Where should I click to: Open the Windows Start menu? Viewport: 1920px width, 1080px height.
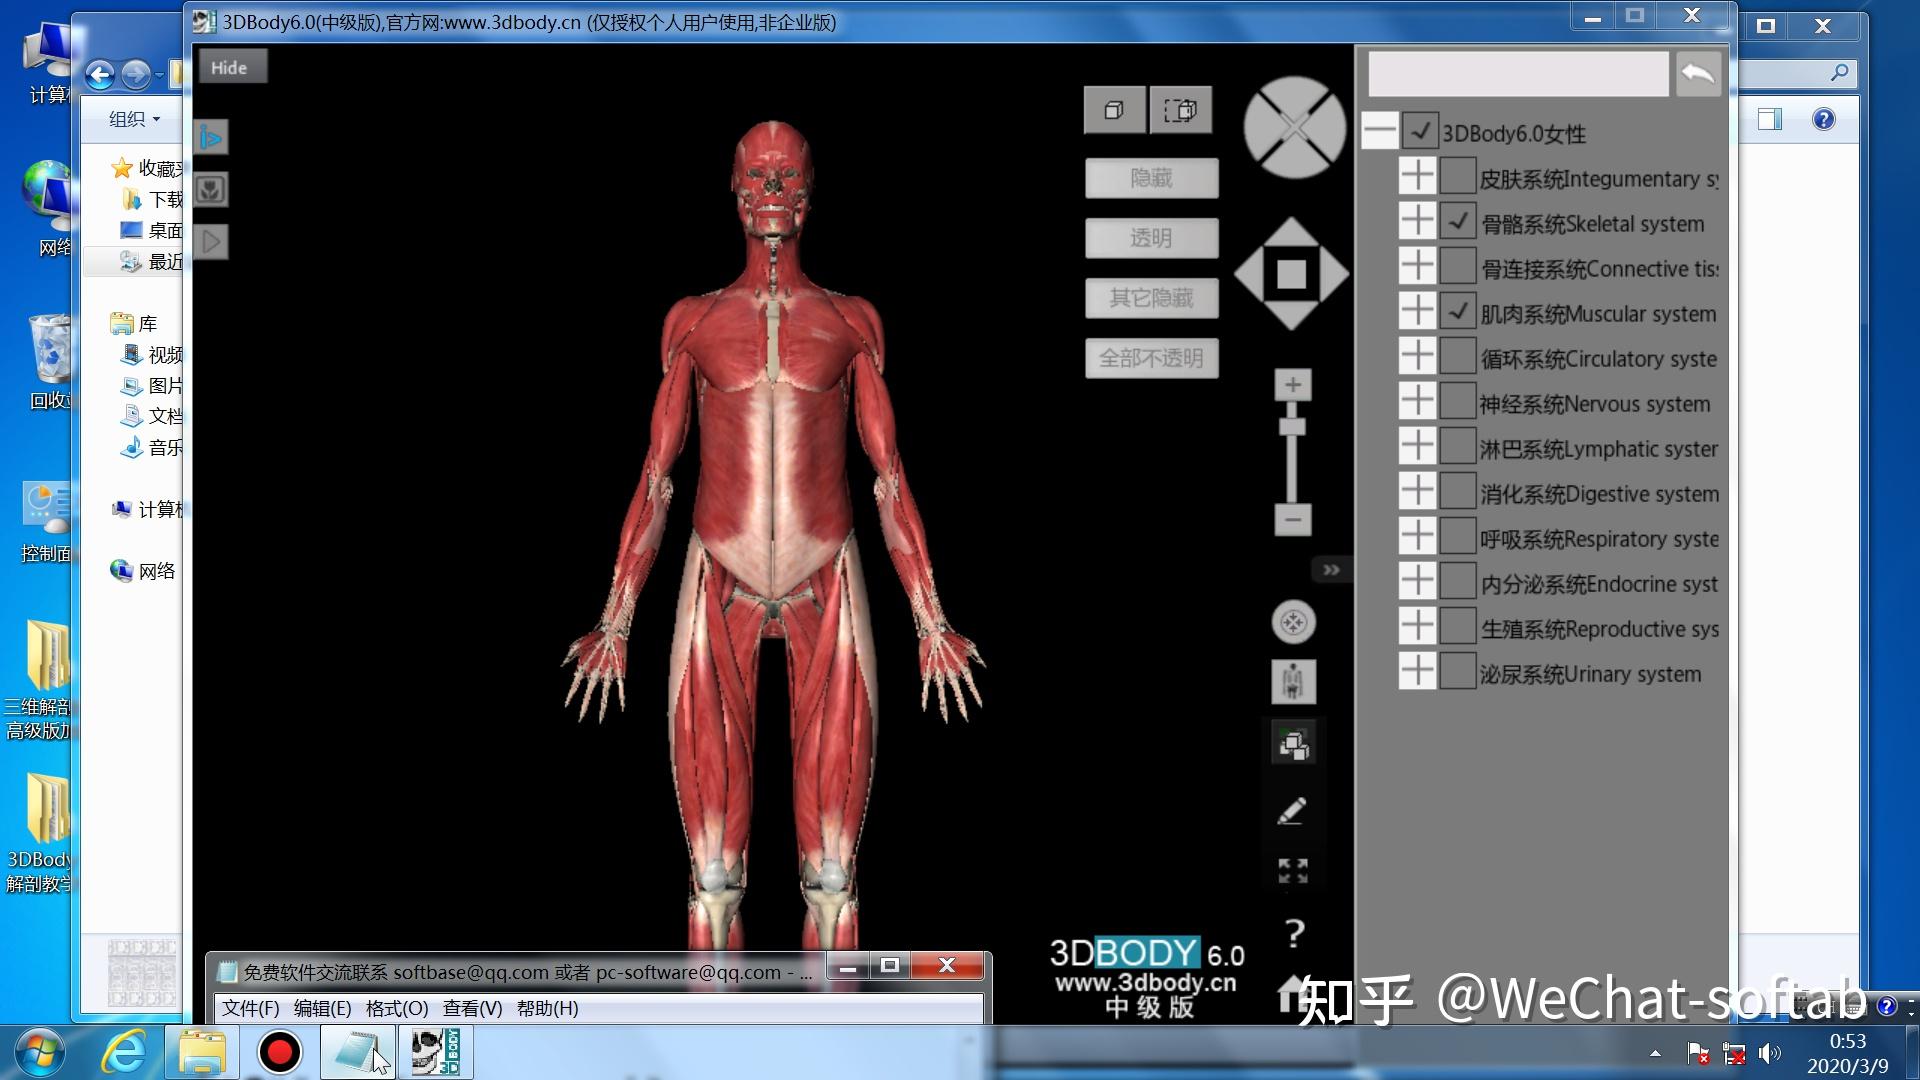40,1052
